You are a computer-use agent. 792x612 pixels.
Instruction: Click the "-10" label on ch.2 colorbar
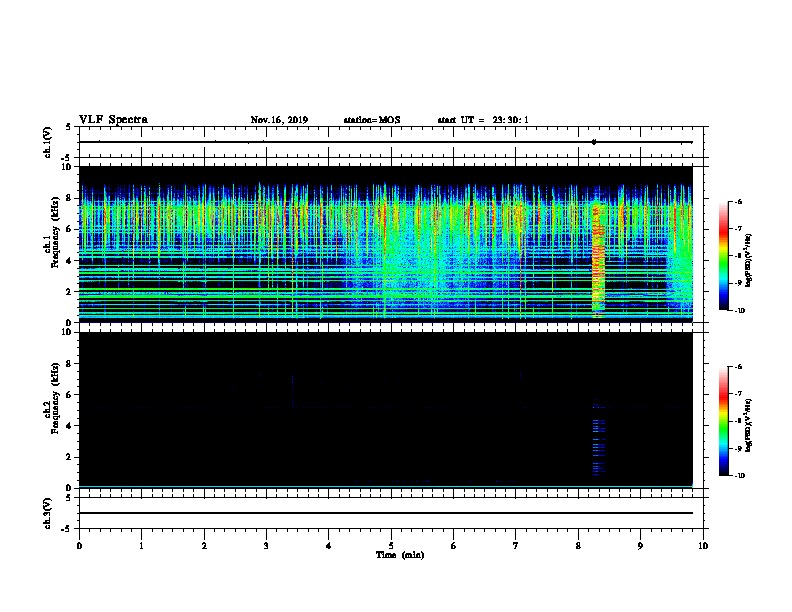[739, 476]
